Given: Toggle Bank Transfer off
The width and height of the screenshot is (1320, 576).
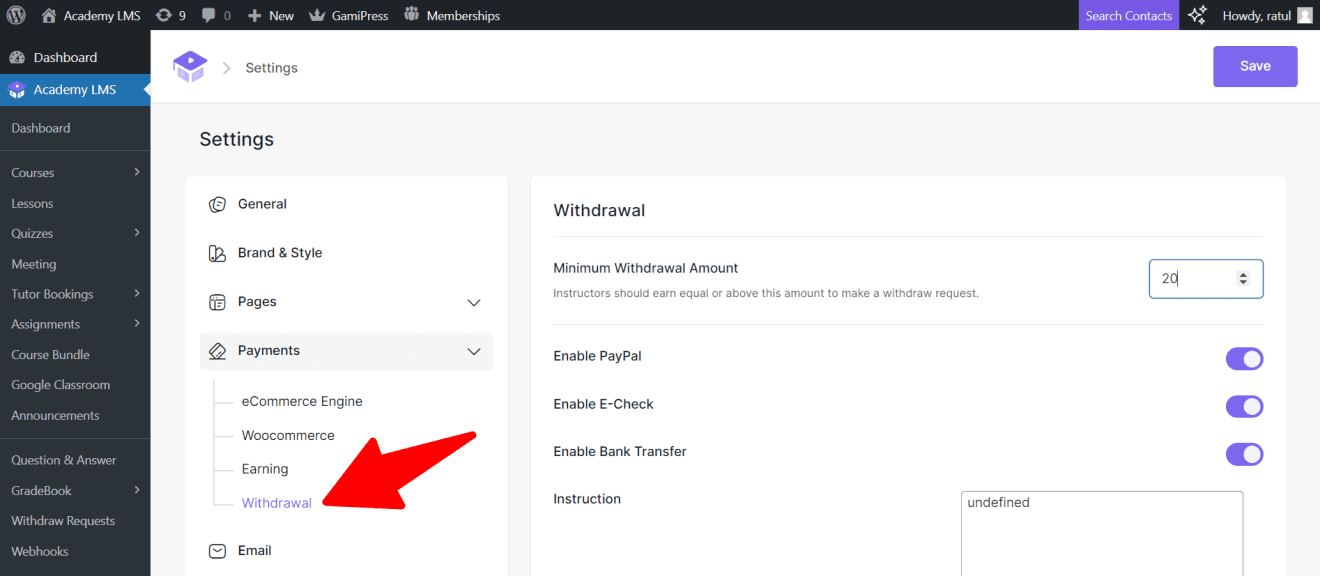Looking at the screenshot, I should click(1244, 454).
